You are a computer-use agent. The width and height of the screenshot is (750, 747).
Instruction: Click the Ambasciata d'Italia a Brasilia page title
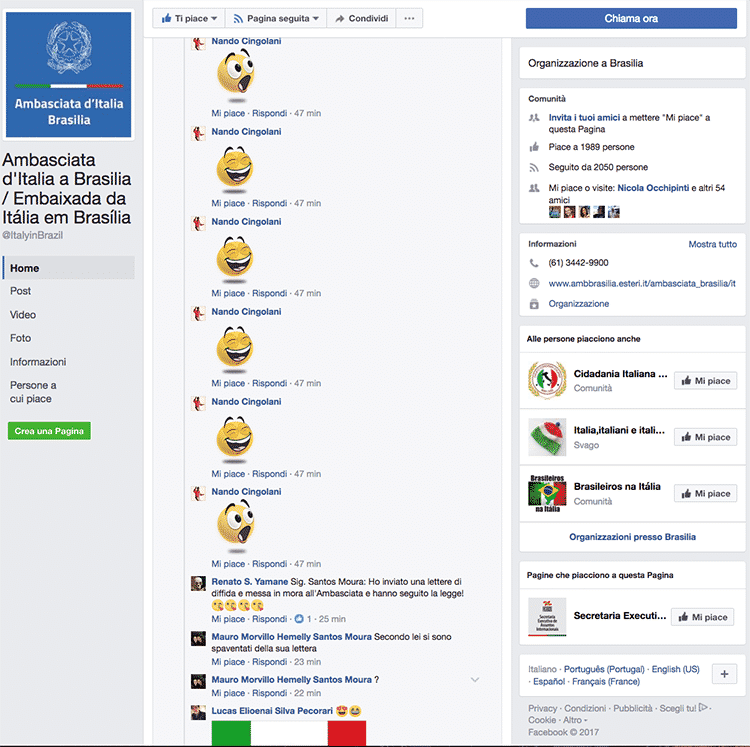pyautogui.click(x=66, y=188)
